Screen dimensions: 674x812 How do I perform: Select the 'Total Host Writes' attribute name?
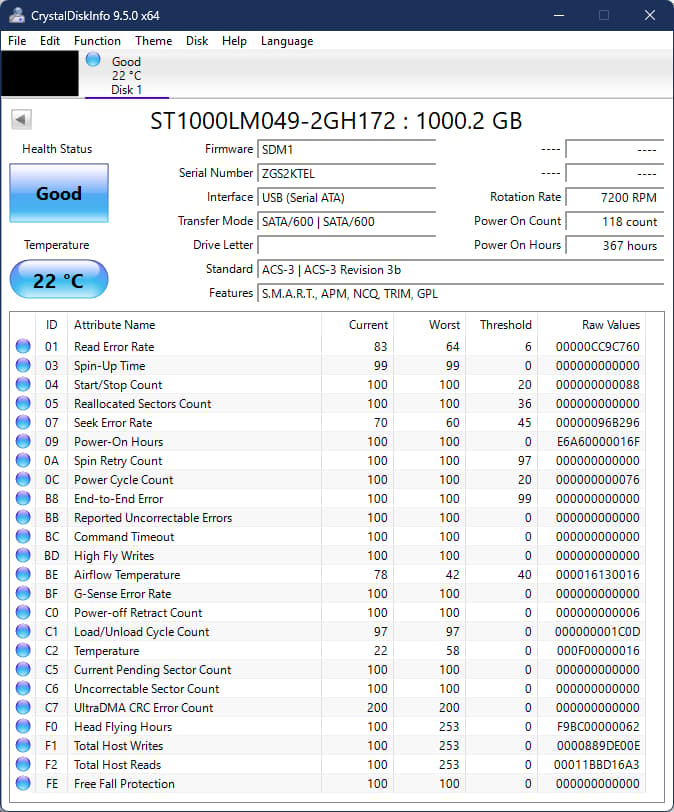tap(118, 746)
